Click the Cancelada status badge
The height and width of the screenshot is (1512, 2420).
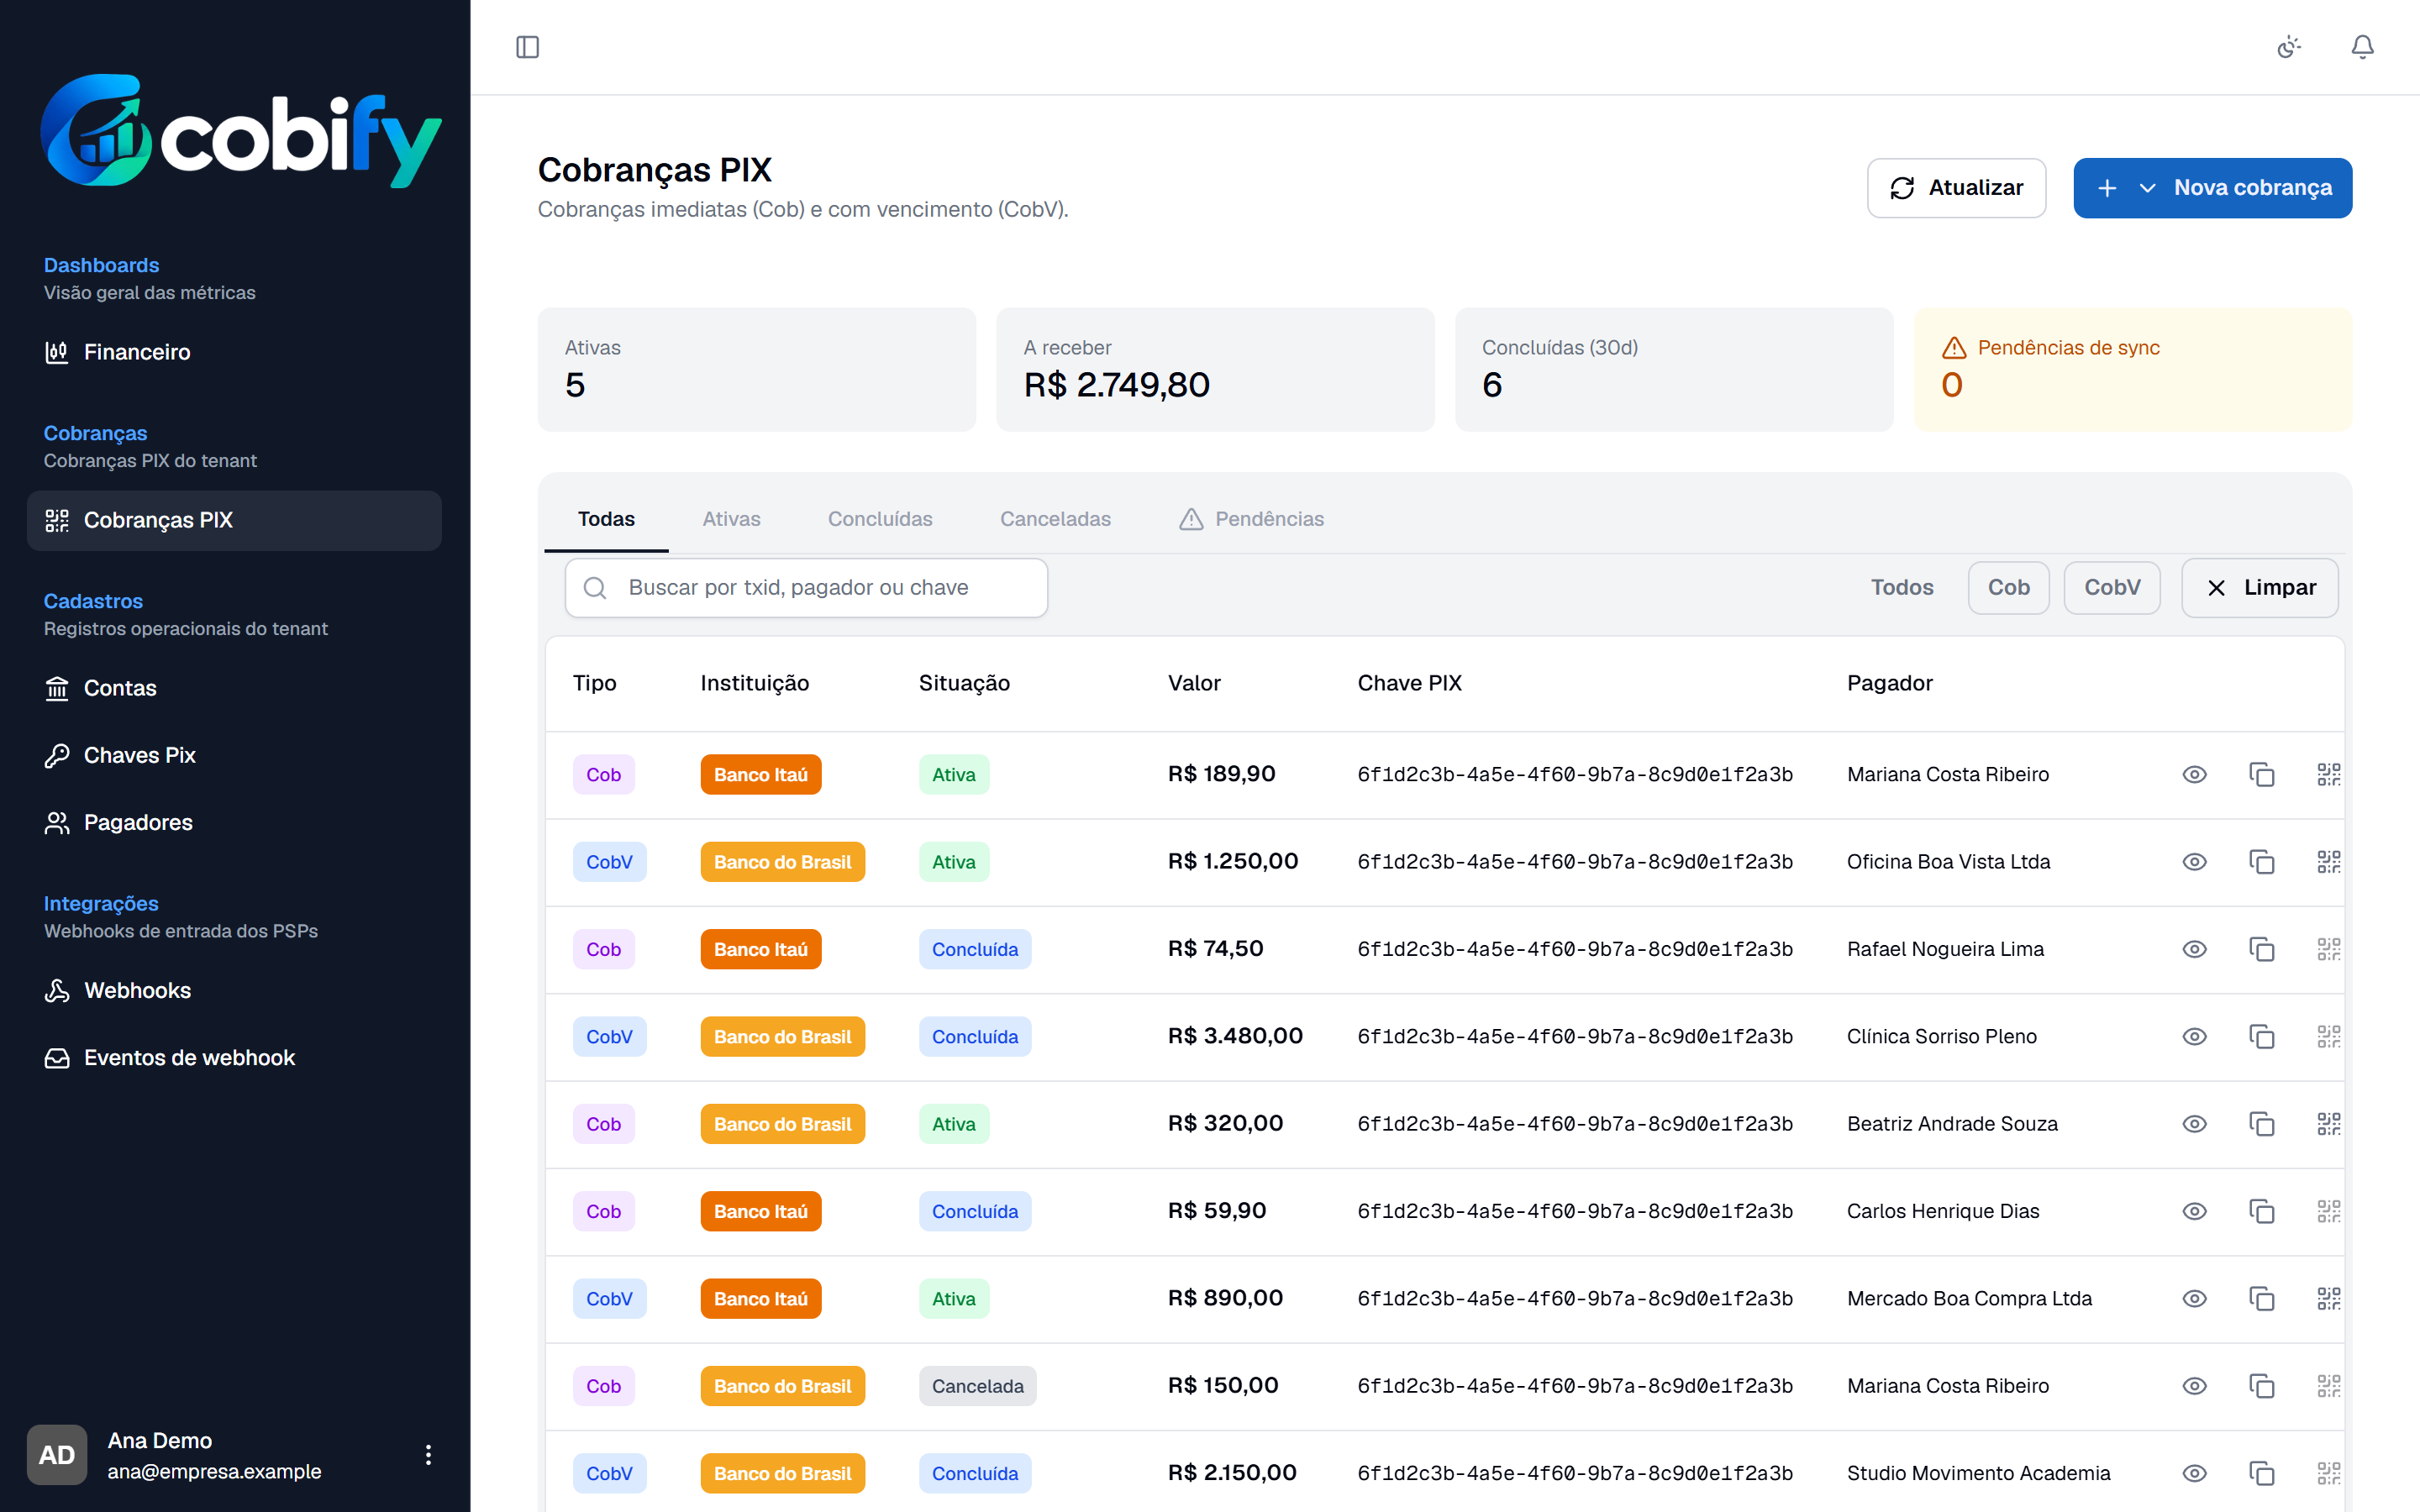coord(977,1386)
